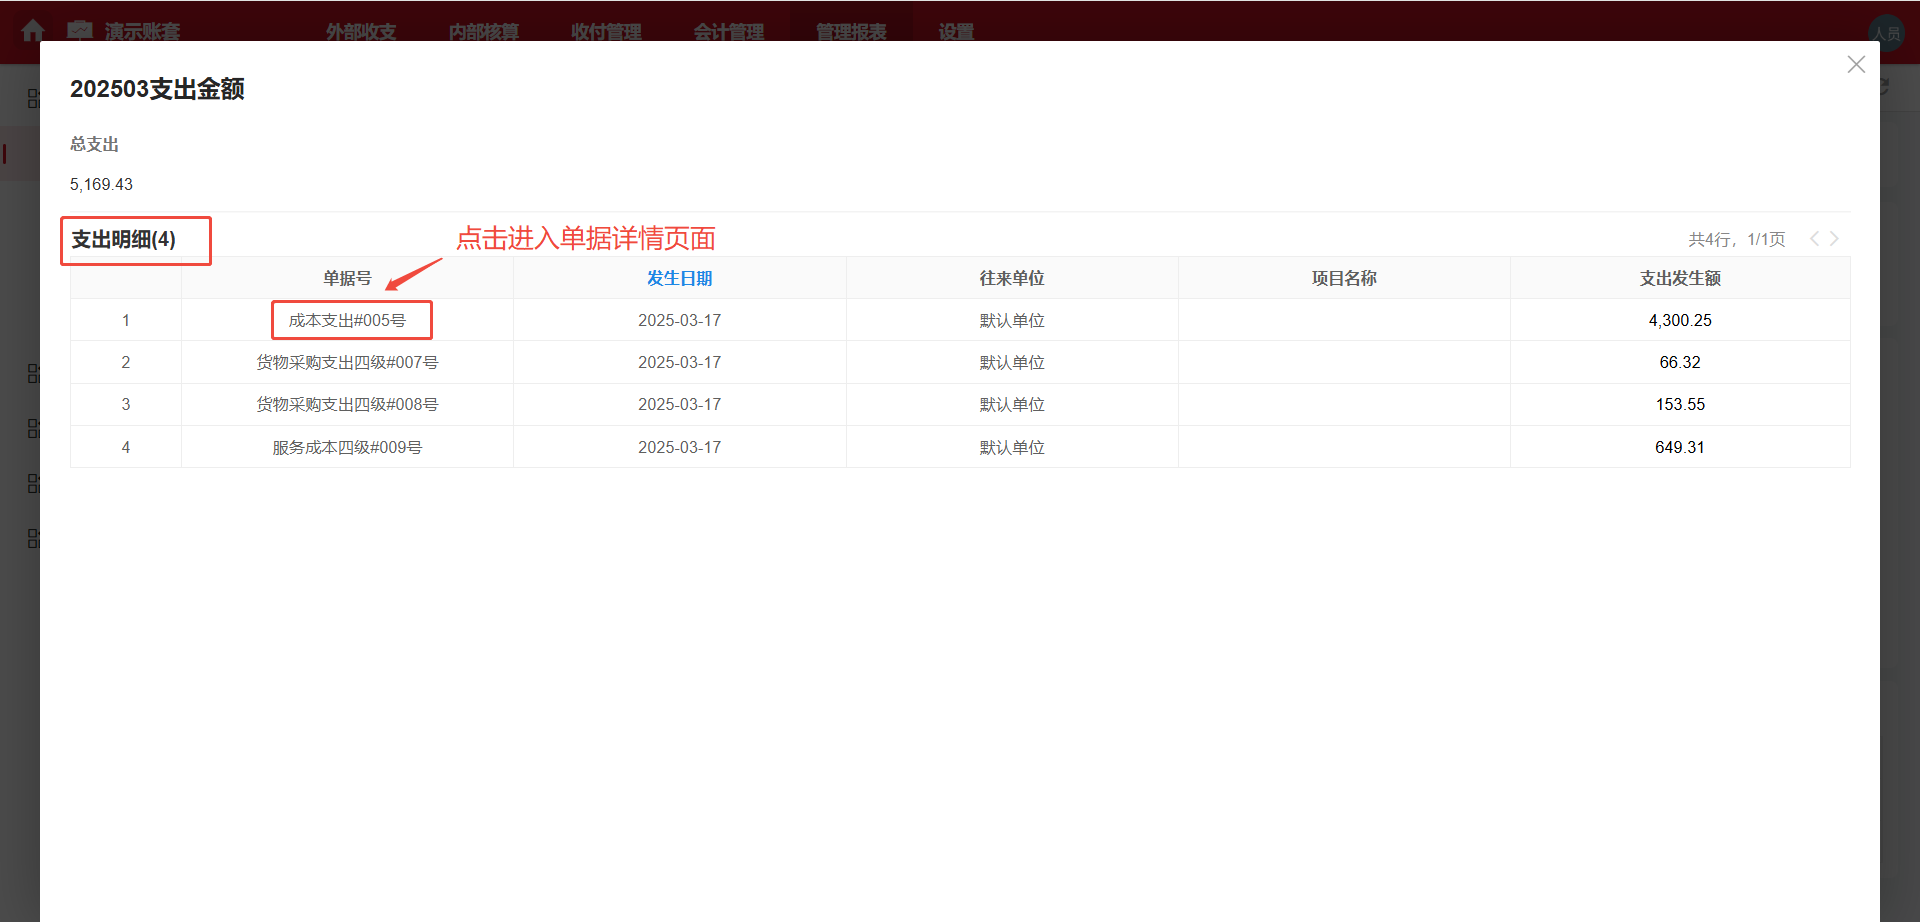
Task: Switch to the 会计管理 menu
Action: pos(729,31)
